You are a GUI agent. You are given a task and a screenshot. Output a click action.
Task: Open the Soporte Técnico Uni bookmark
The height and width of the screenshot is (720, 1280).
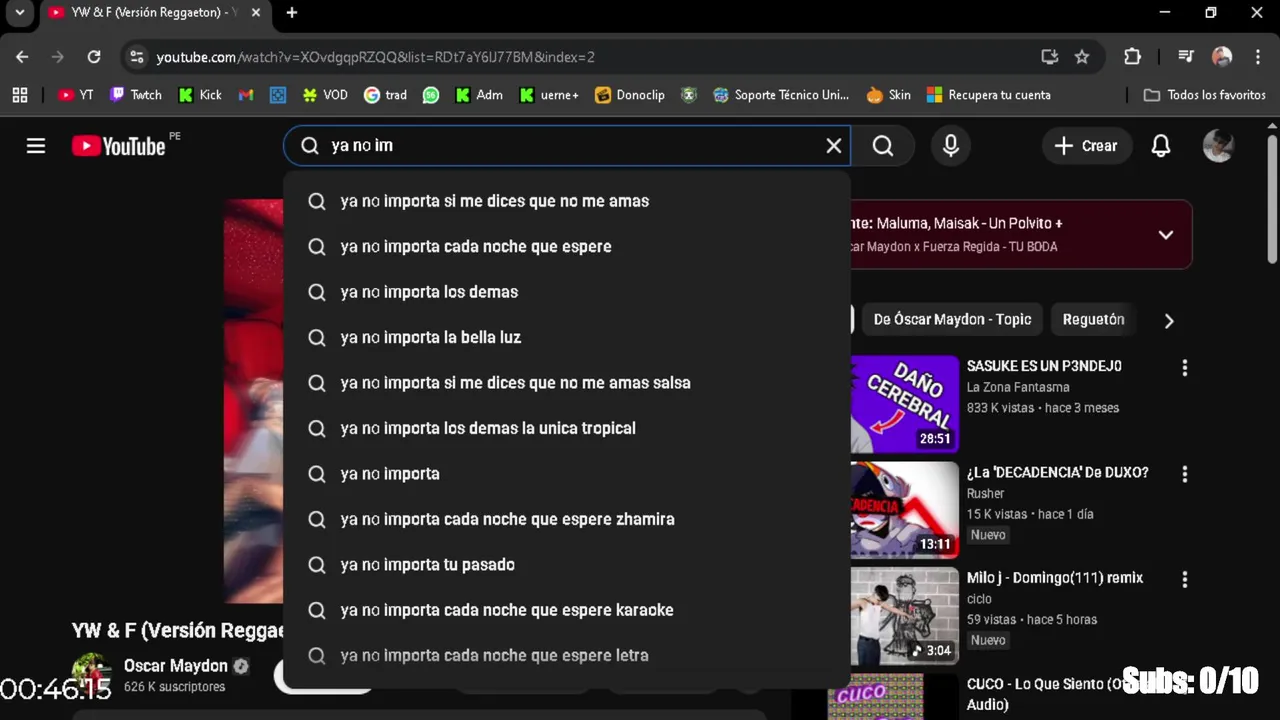pyautogui.click(x=781, y=95)
